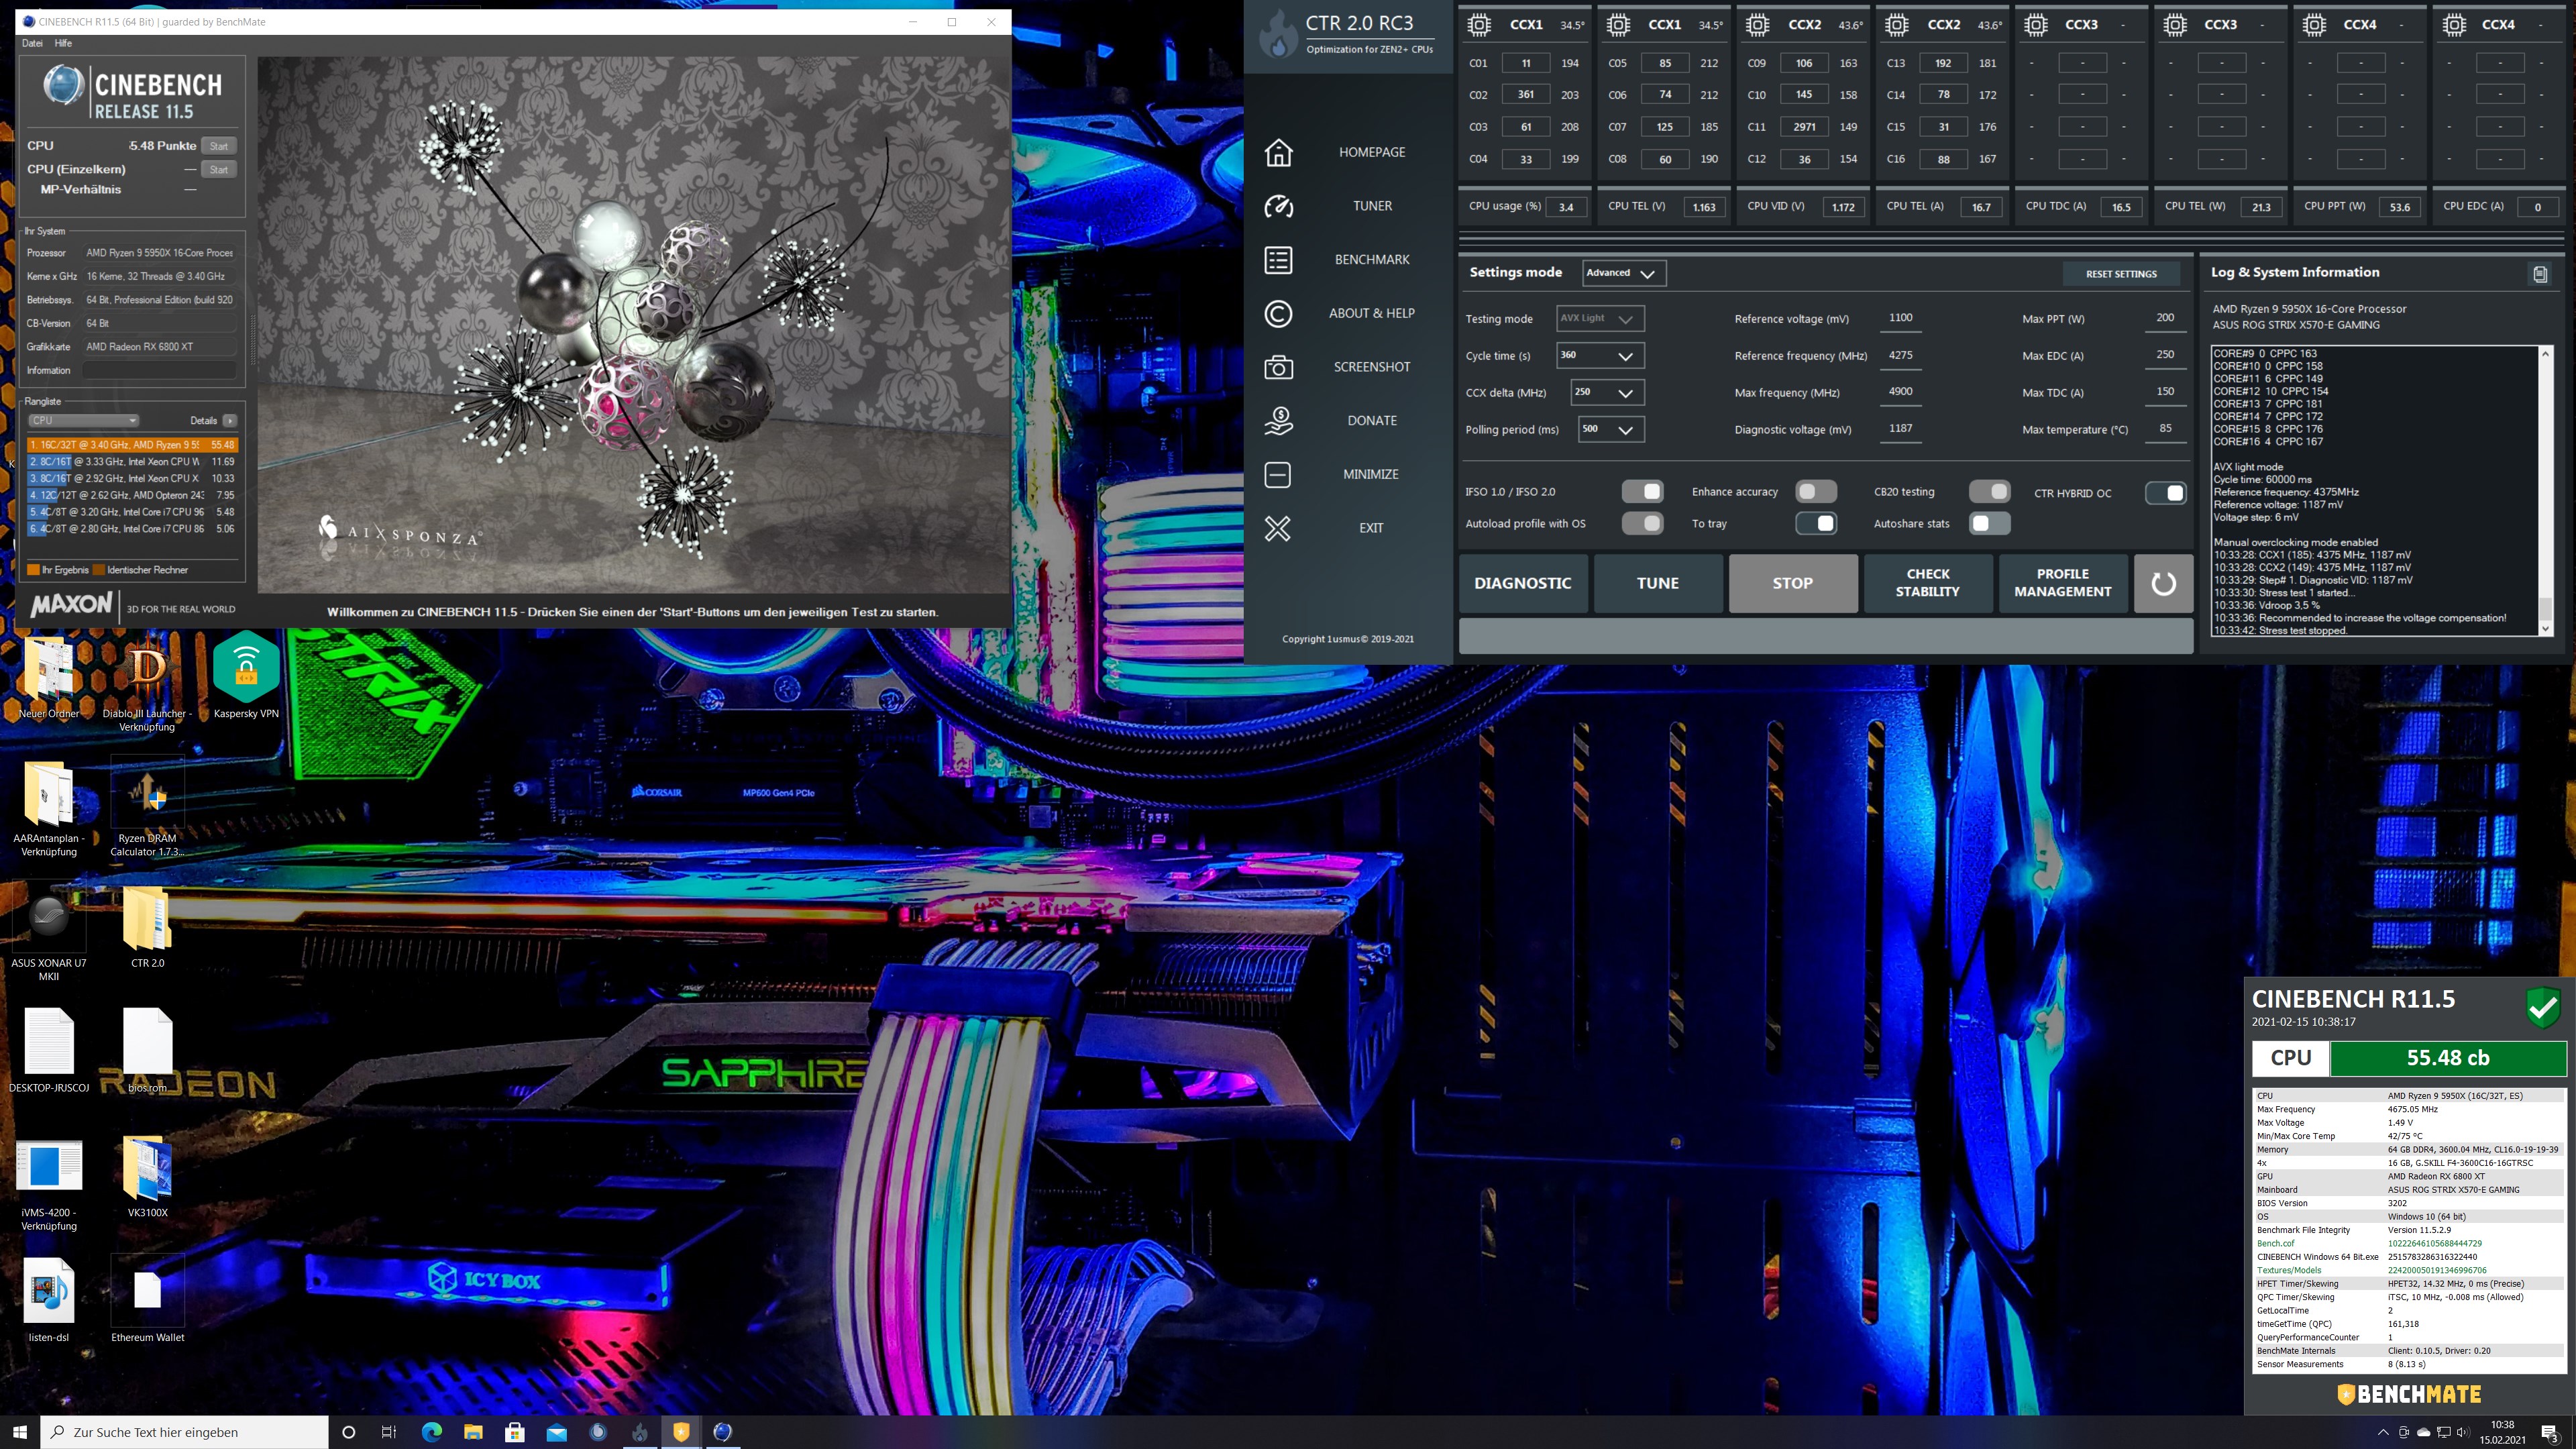Expand Rangliste Details arrow in Cinebench

(x=230, y=421)
